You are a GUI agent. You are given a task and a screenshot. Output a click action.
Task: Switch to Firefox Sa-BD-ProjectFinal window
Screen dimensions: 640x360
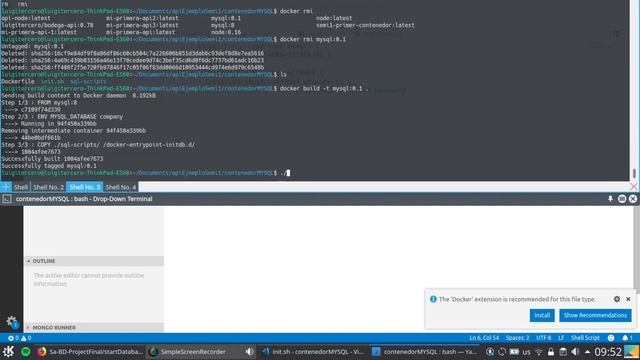90,351
